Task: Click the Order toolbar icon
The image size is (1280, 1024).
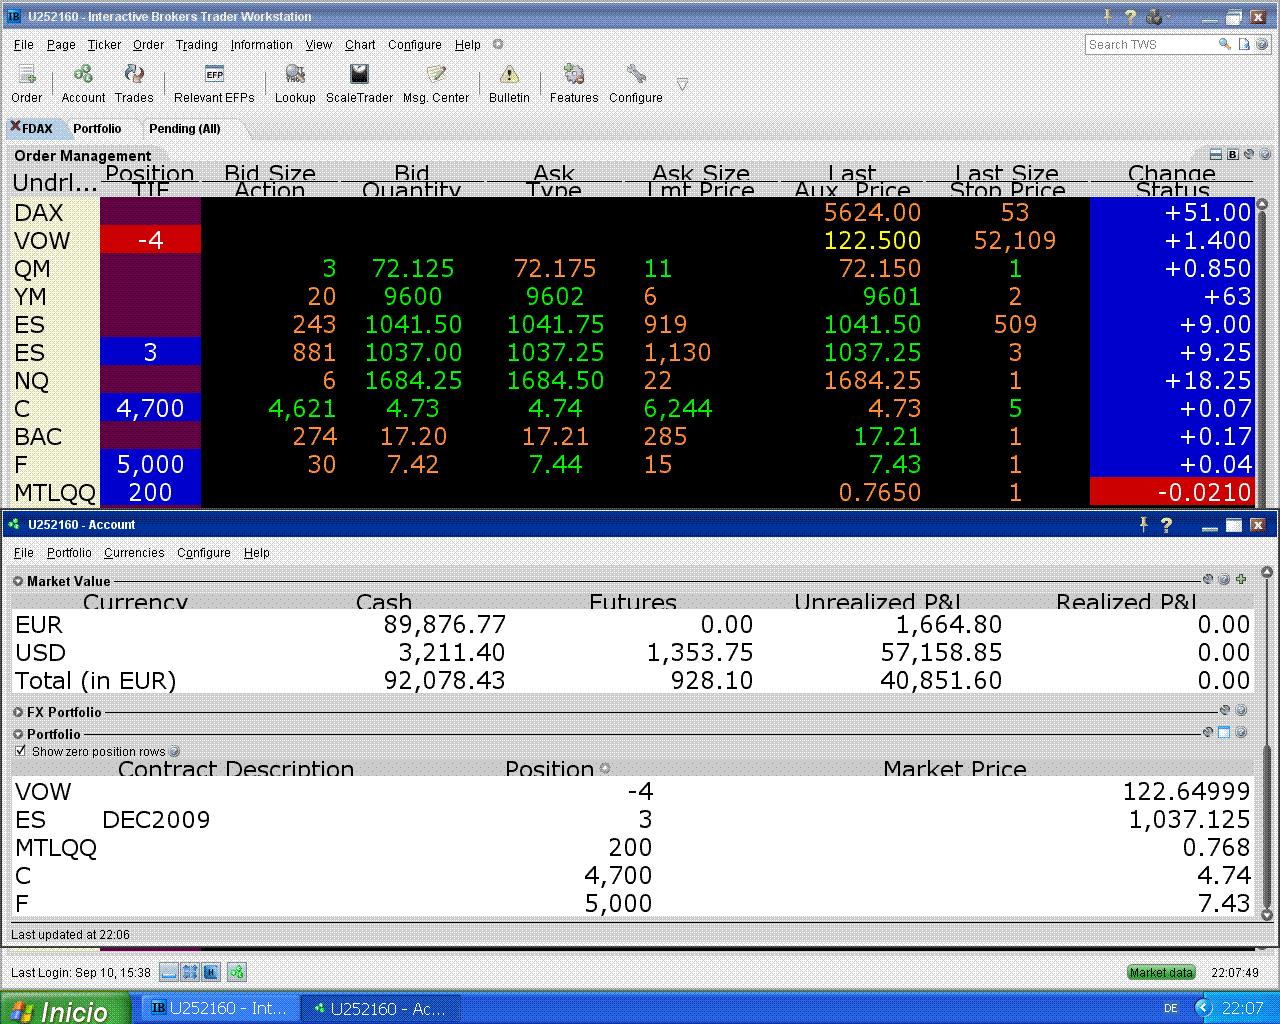Action: tap(27, 76)
